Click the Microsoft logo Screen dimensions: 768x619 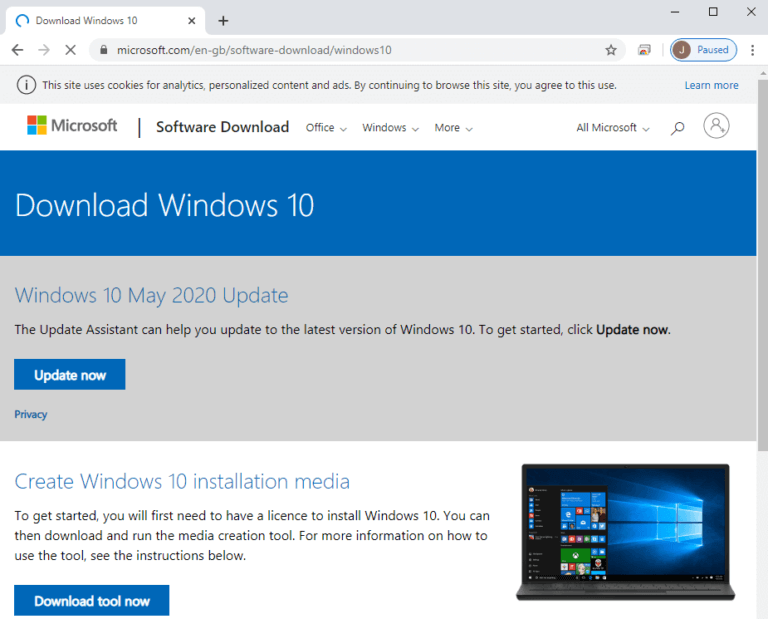click(72, 125)
